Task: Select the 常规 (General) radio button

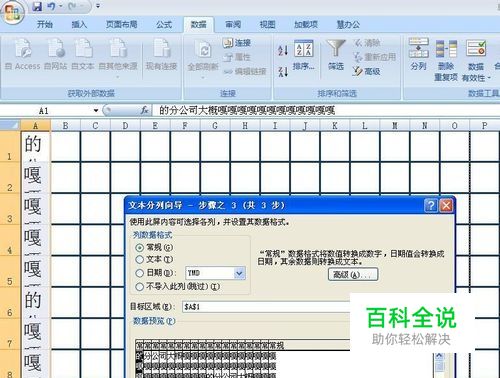Action: pos(140,248)
